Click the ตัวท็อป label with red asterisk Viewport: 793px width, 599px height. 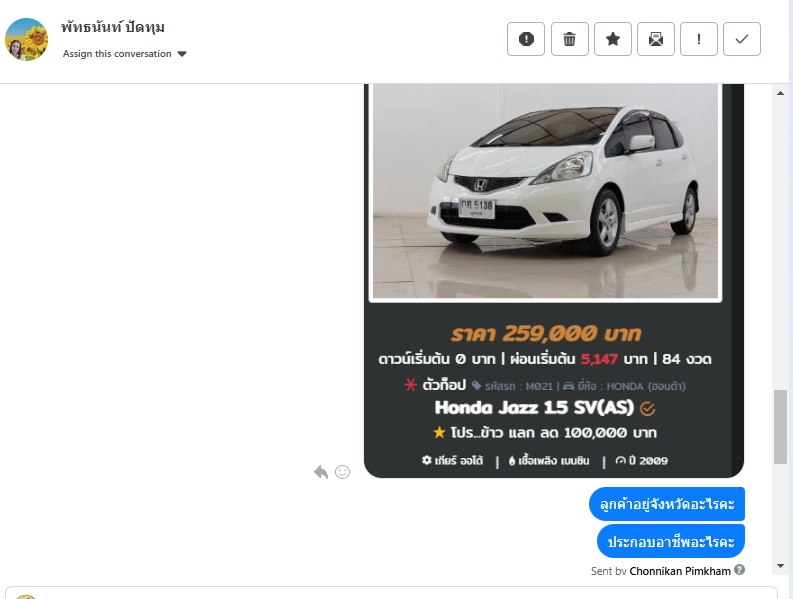coord(435,385)
